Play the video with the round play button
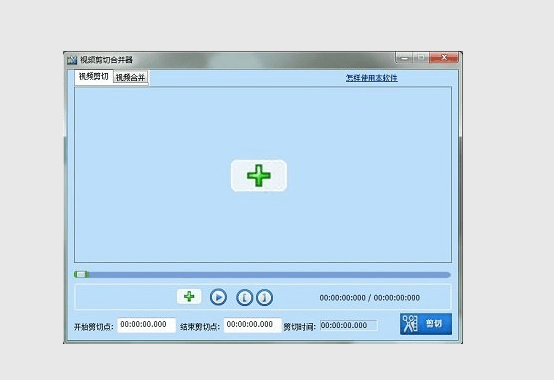The width and height of the screenshot is (554, 380). pyautogui.click(x=218, y=297)
